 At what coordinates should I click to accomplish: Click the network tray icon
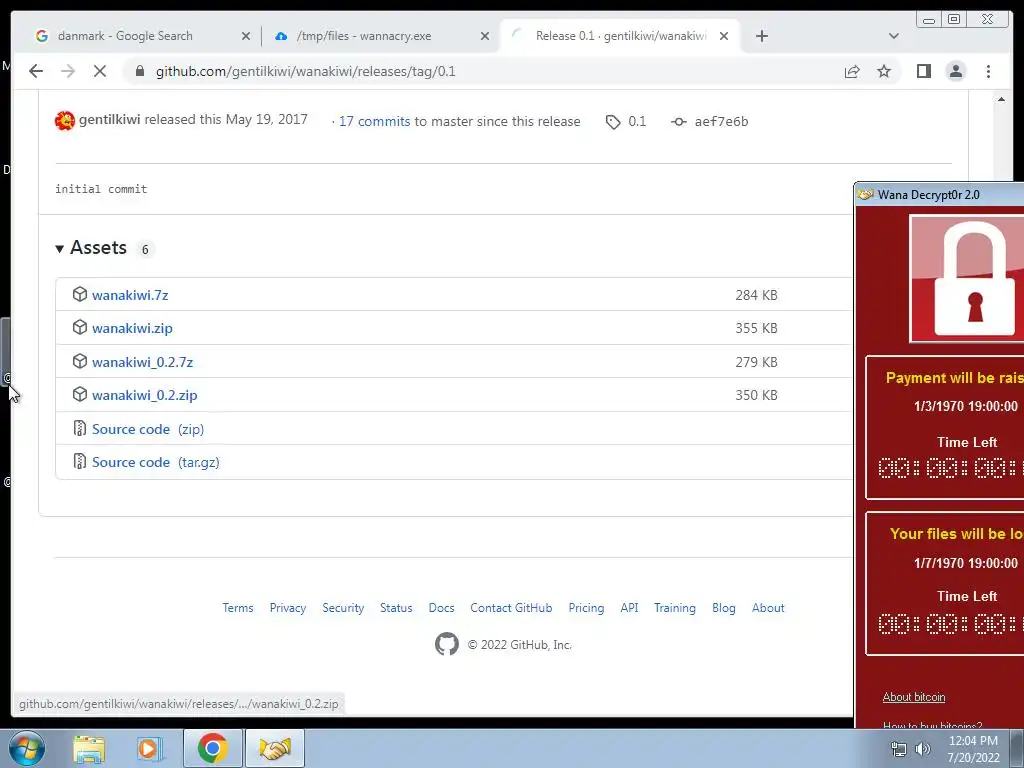899,749
